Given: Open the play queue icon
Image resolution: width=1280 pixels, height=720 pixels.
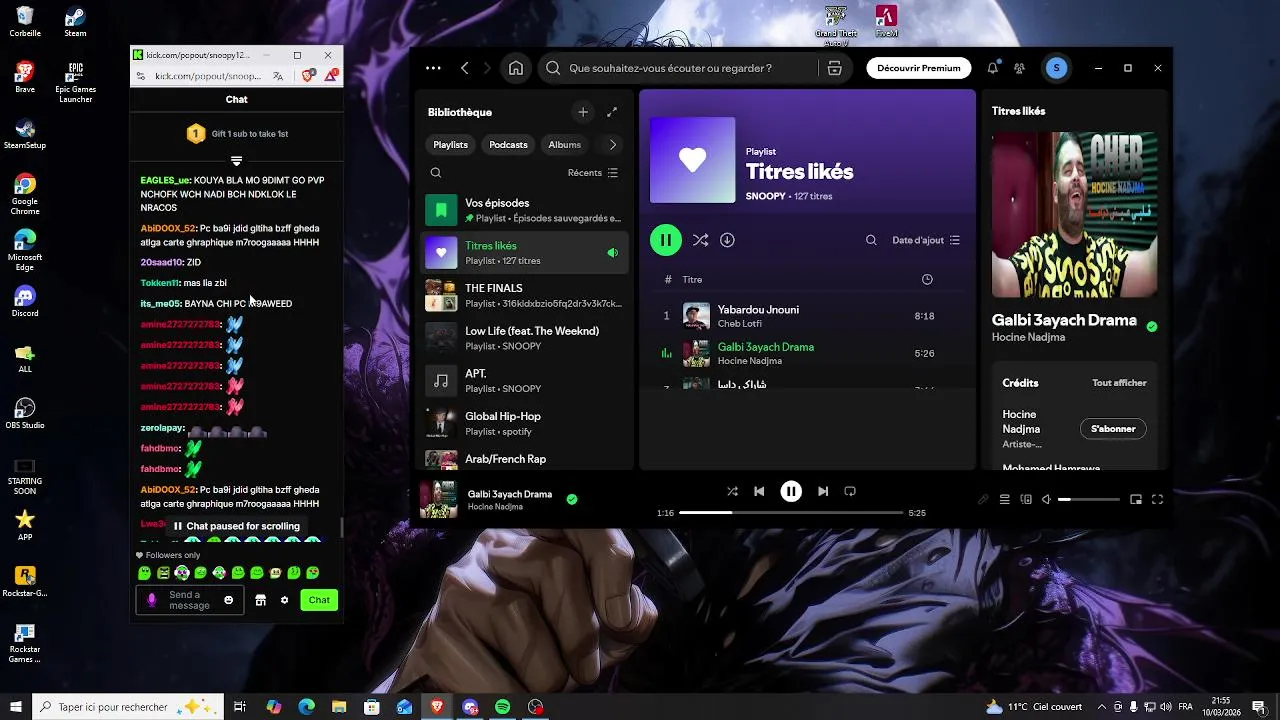Looking at the screenshot, I should tap(1004, 499).
